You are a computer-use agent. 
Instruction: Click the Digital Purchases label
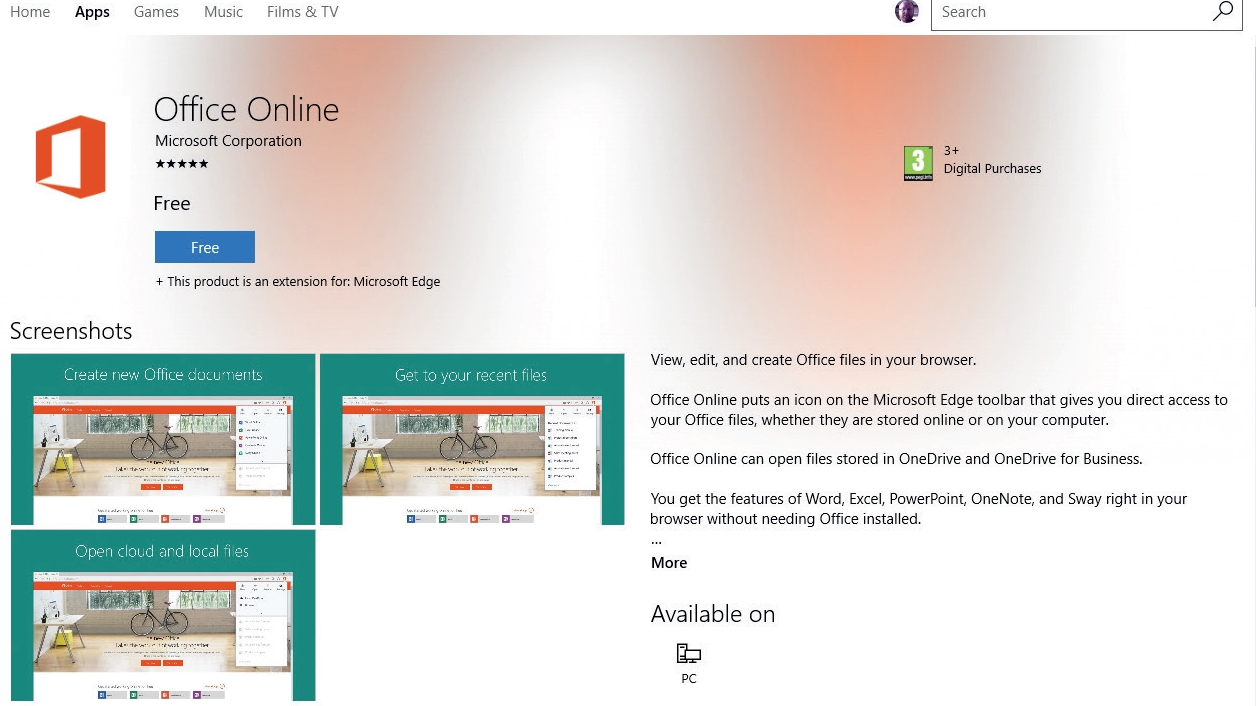coord(992,169)
